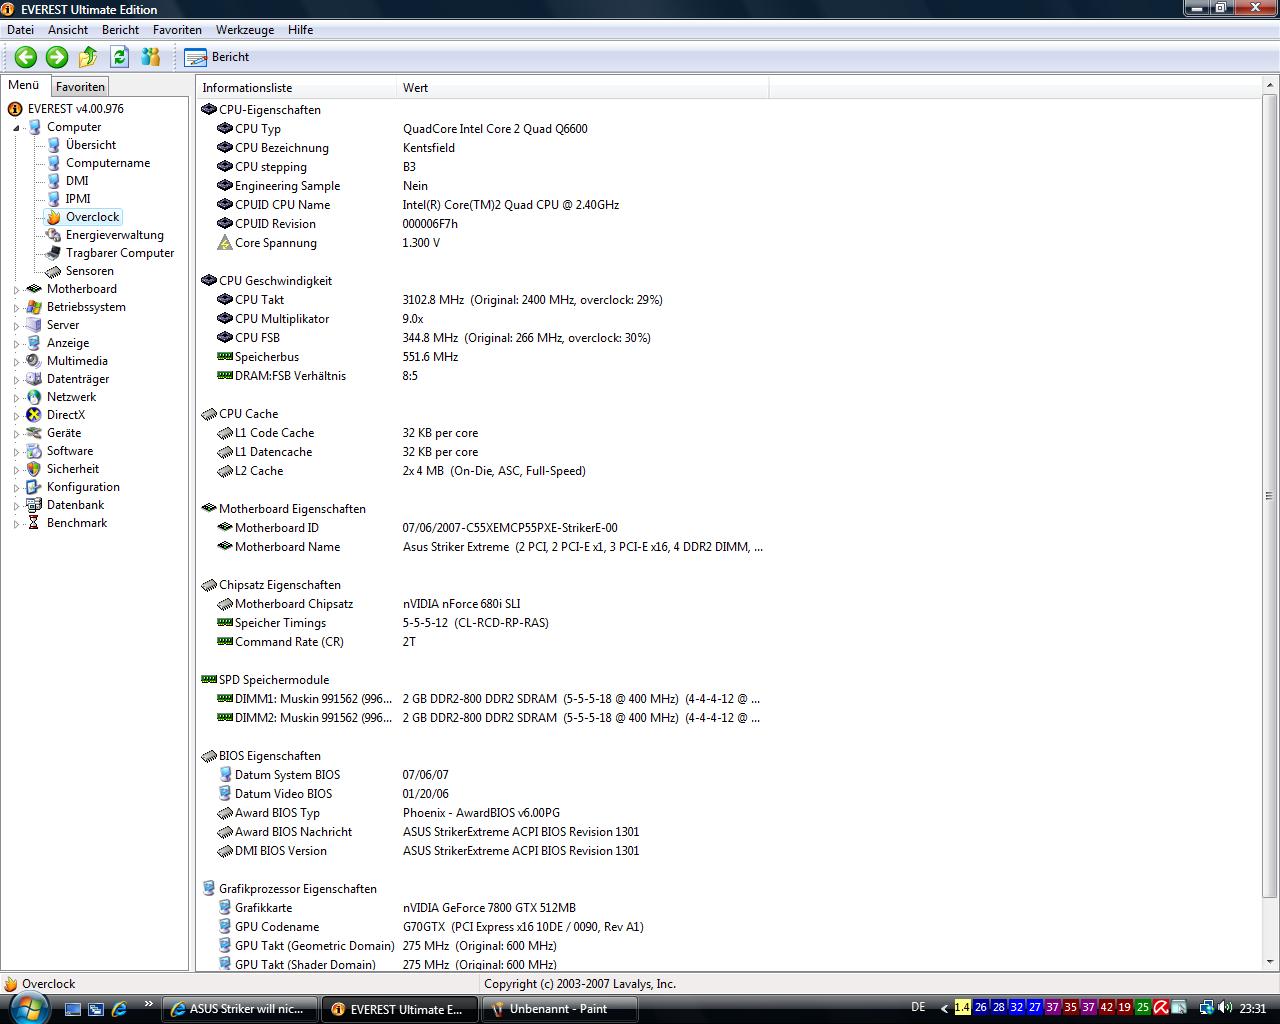This screenshot has height=1024, width=1280.
Task: Expand the Multimedia tree node
Action: pos(16,362)
